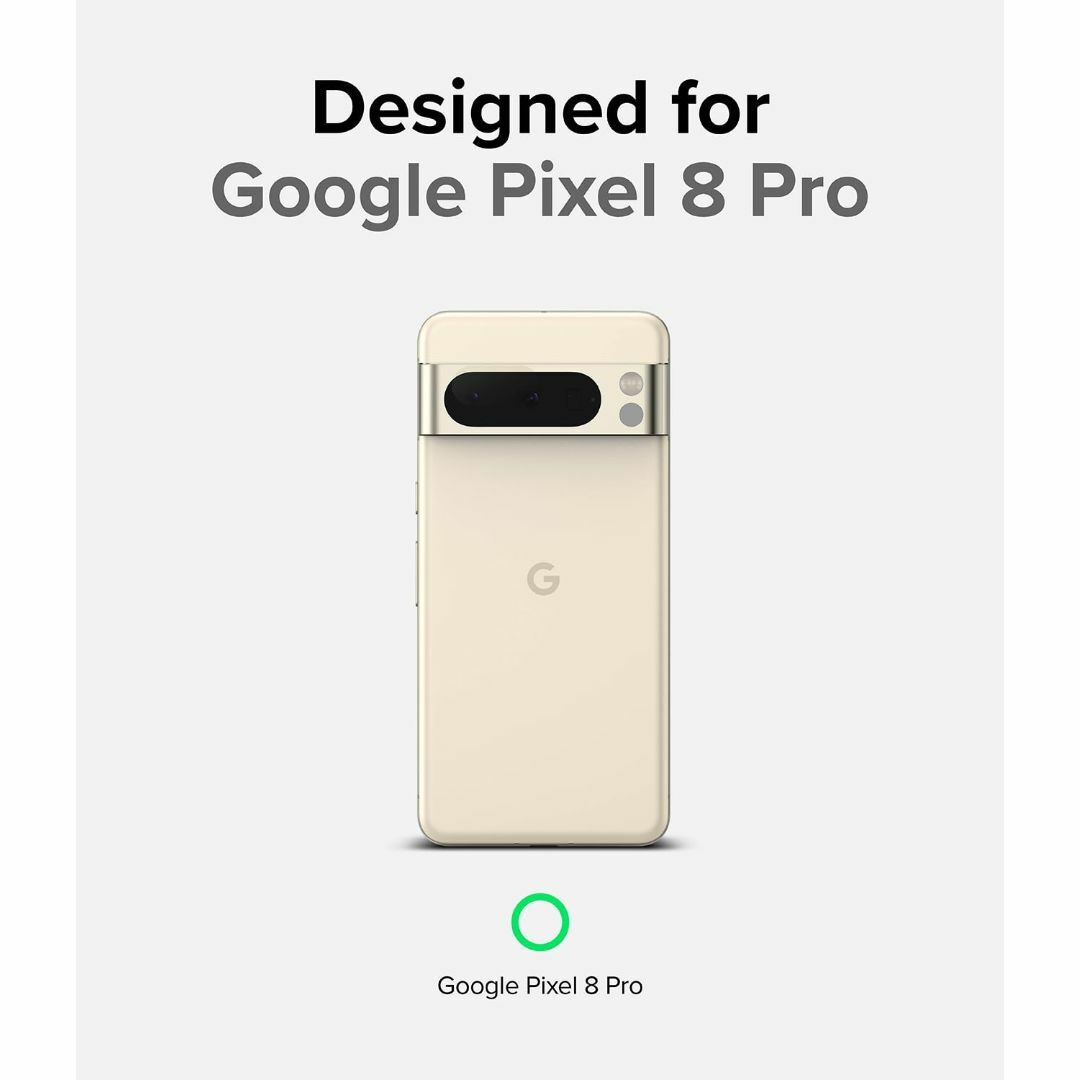Click the word 'Pixel' in the bottom caption
The height and width of the screenshot is (1080, 1080).
point(552,985)
